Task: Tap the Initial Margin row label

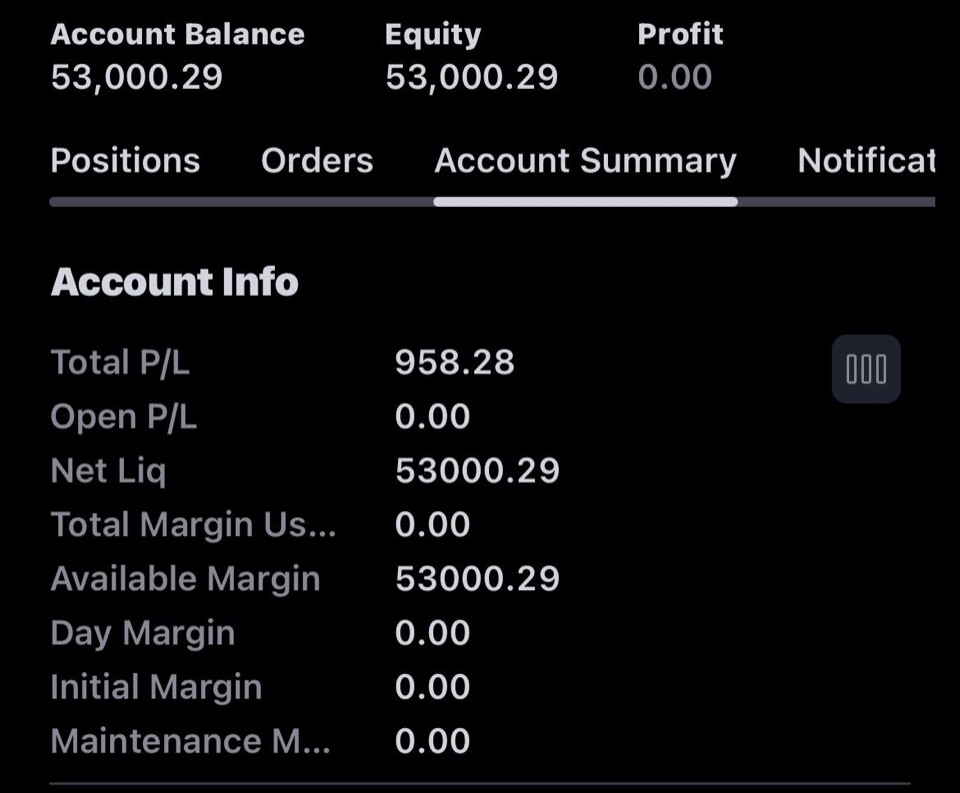Action: click(x=156, y=686)
